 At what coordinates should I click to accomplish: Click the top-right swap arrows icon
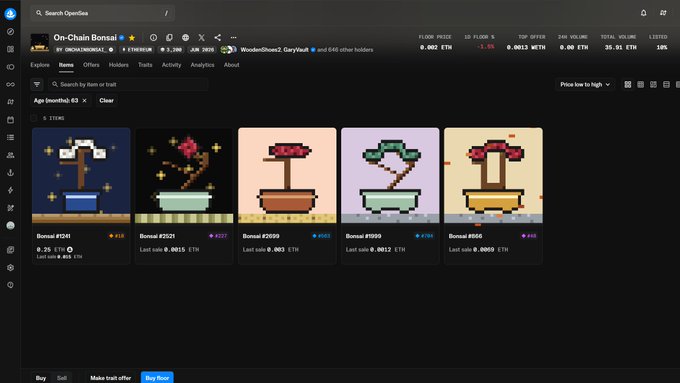[663, 13]
